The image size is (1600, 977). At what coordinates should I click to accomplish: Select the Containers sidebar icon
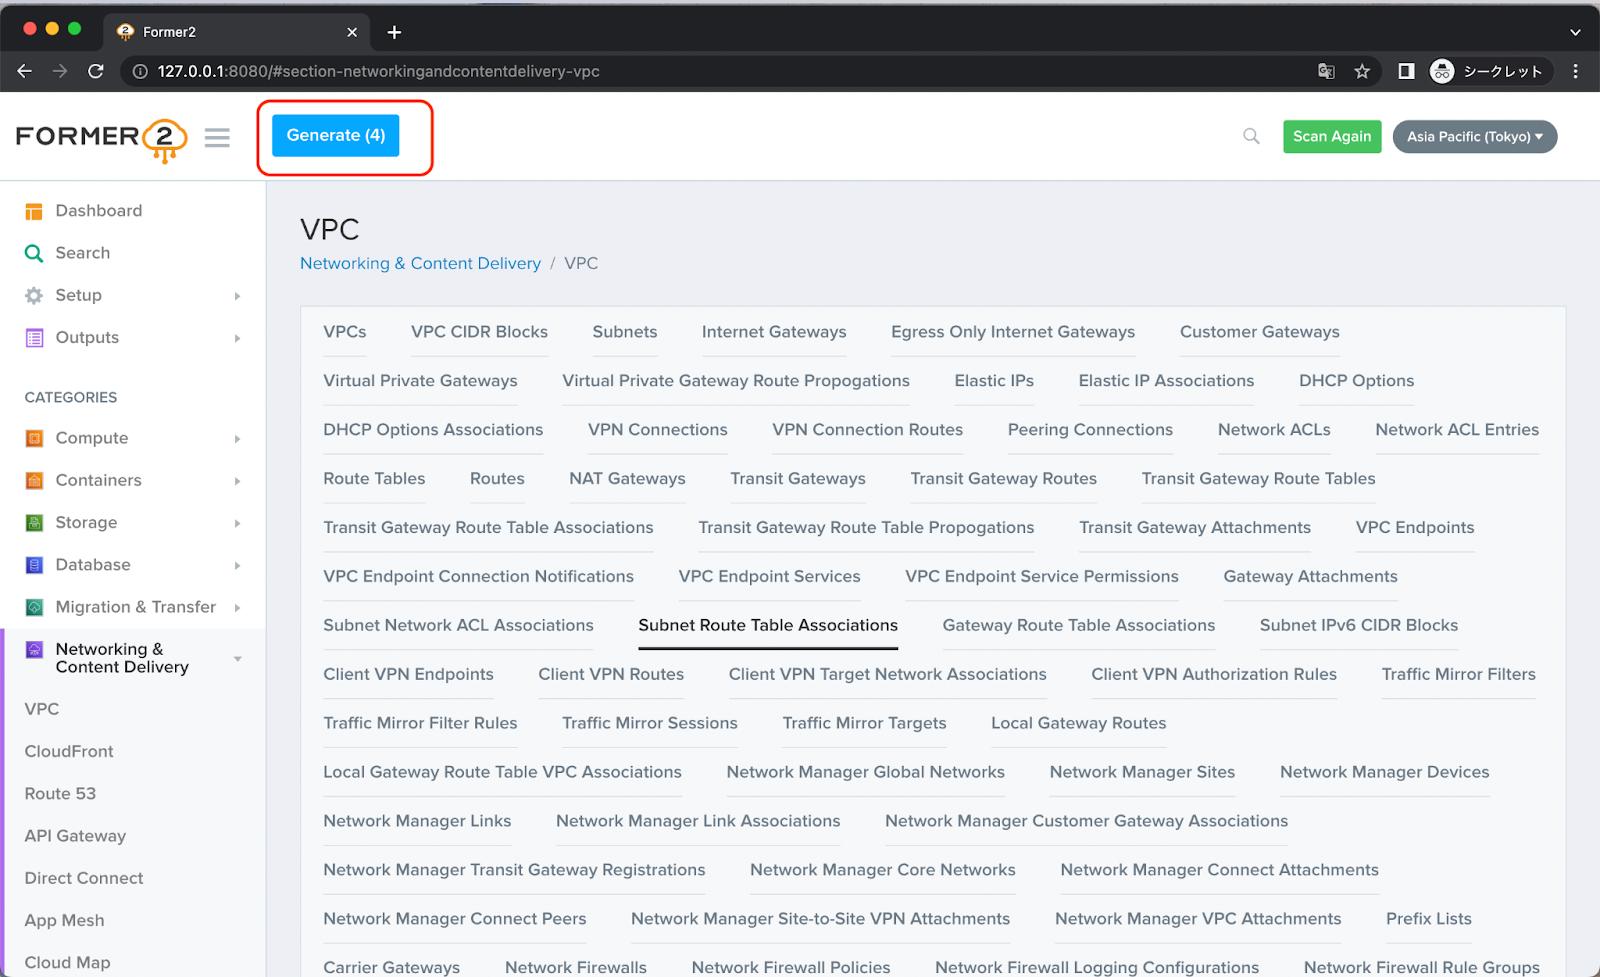click(33, 480)
